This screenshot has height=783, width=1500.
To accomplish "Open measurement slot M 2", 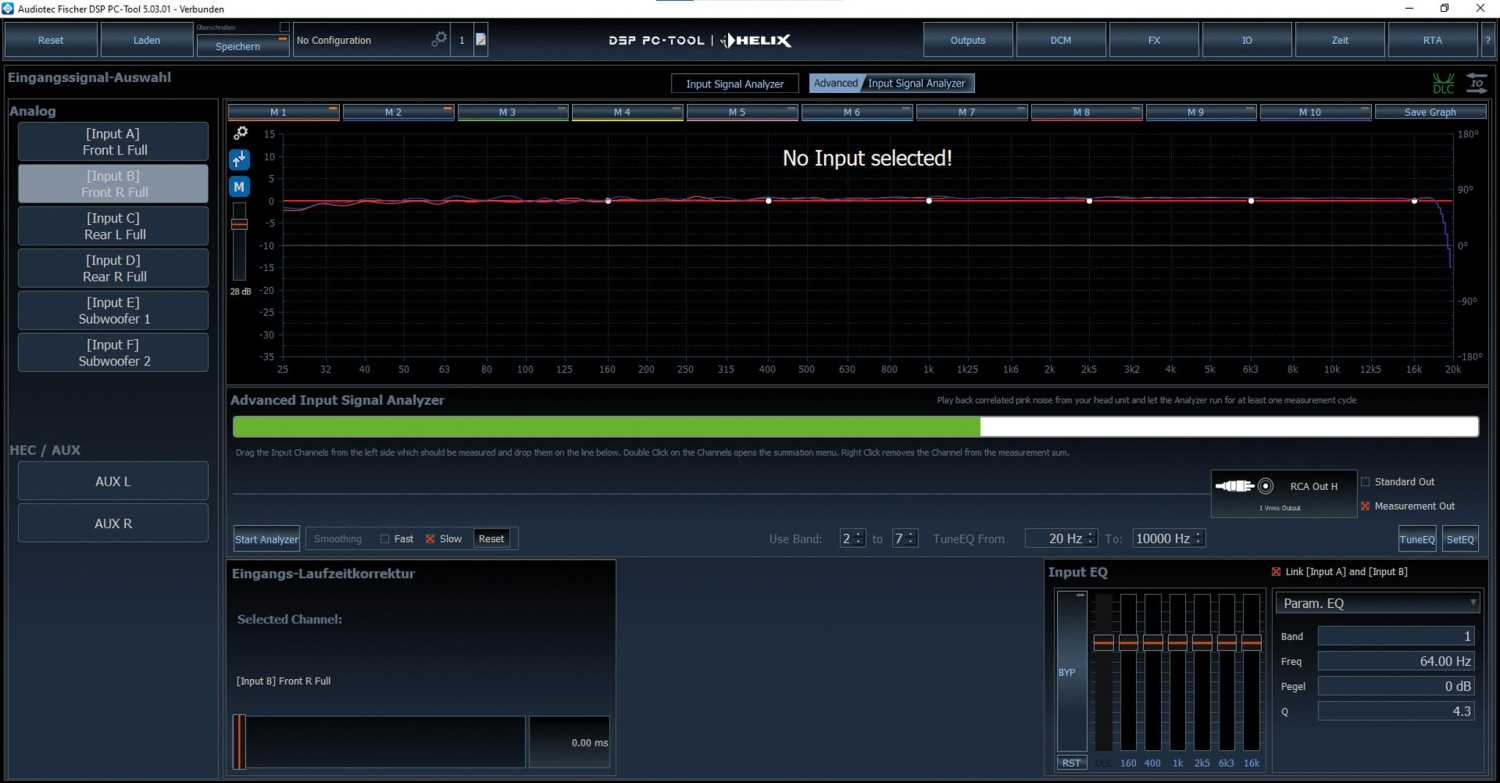I will 398,112.
